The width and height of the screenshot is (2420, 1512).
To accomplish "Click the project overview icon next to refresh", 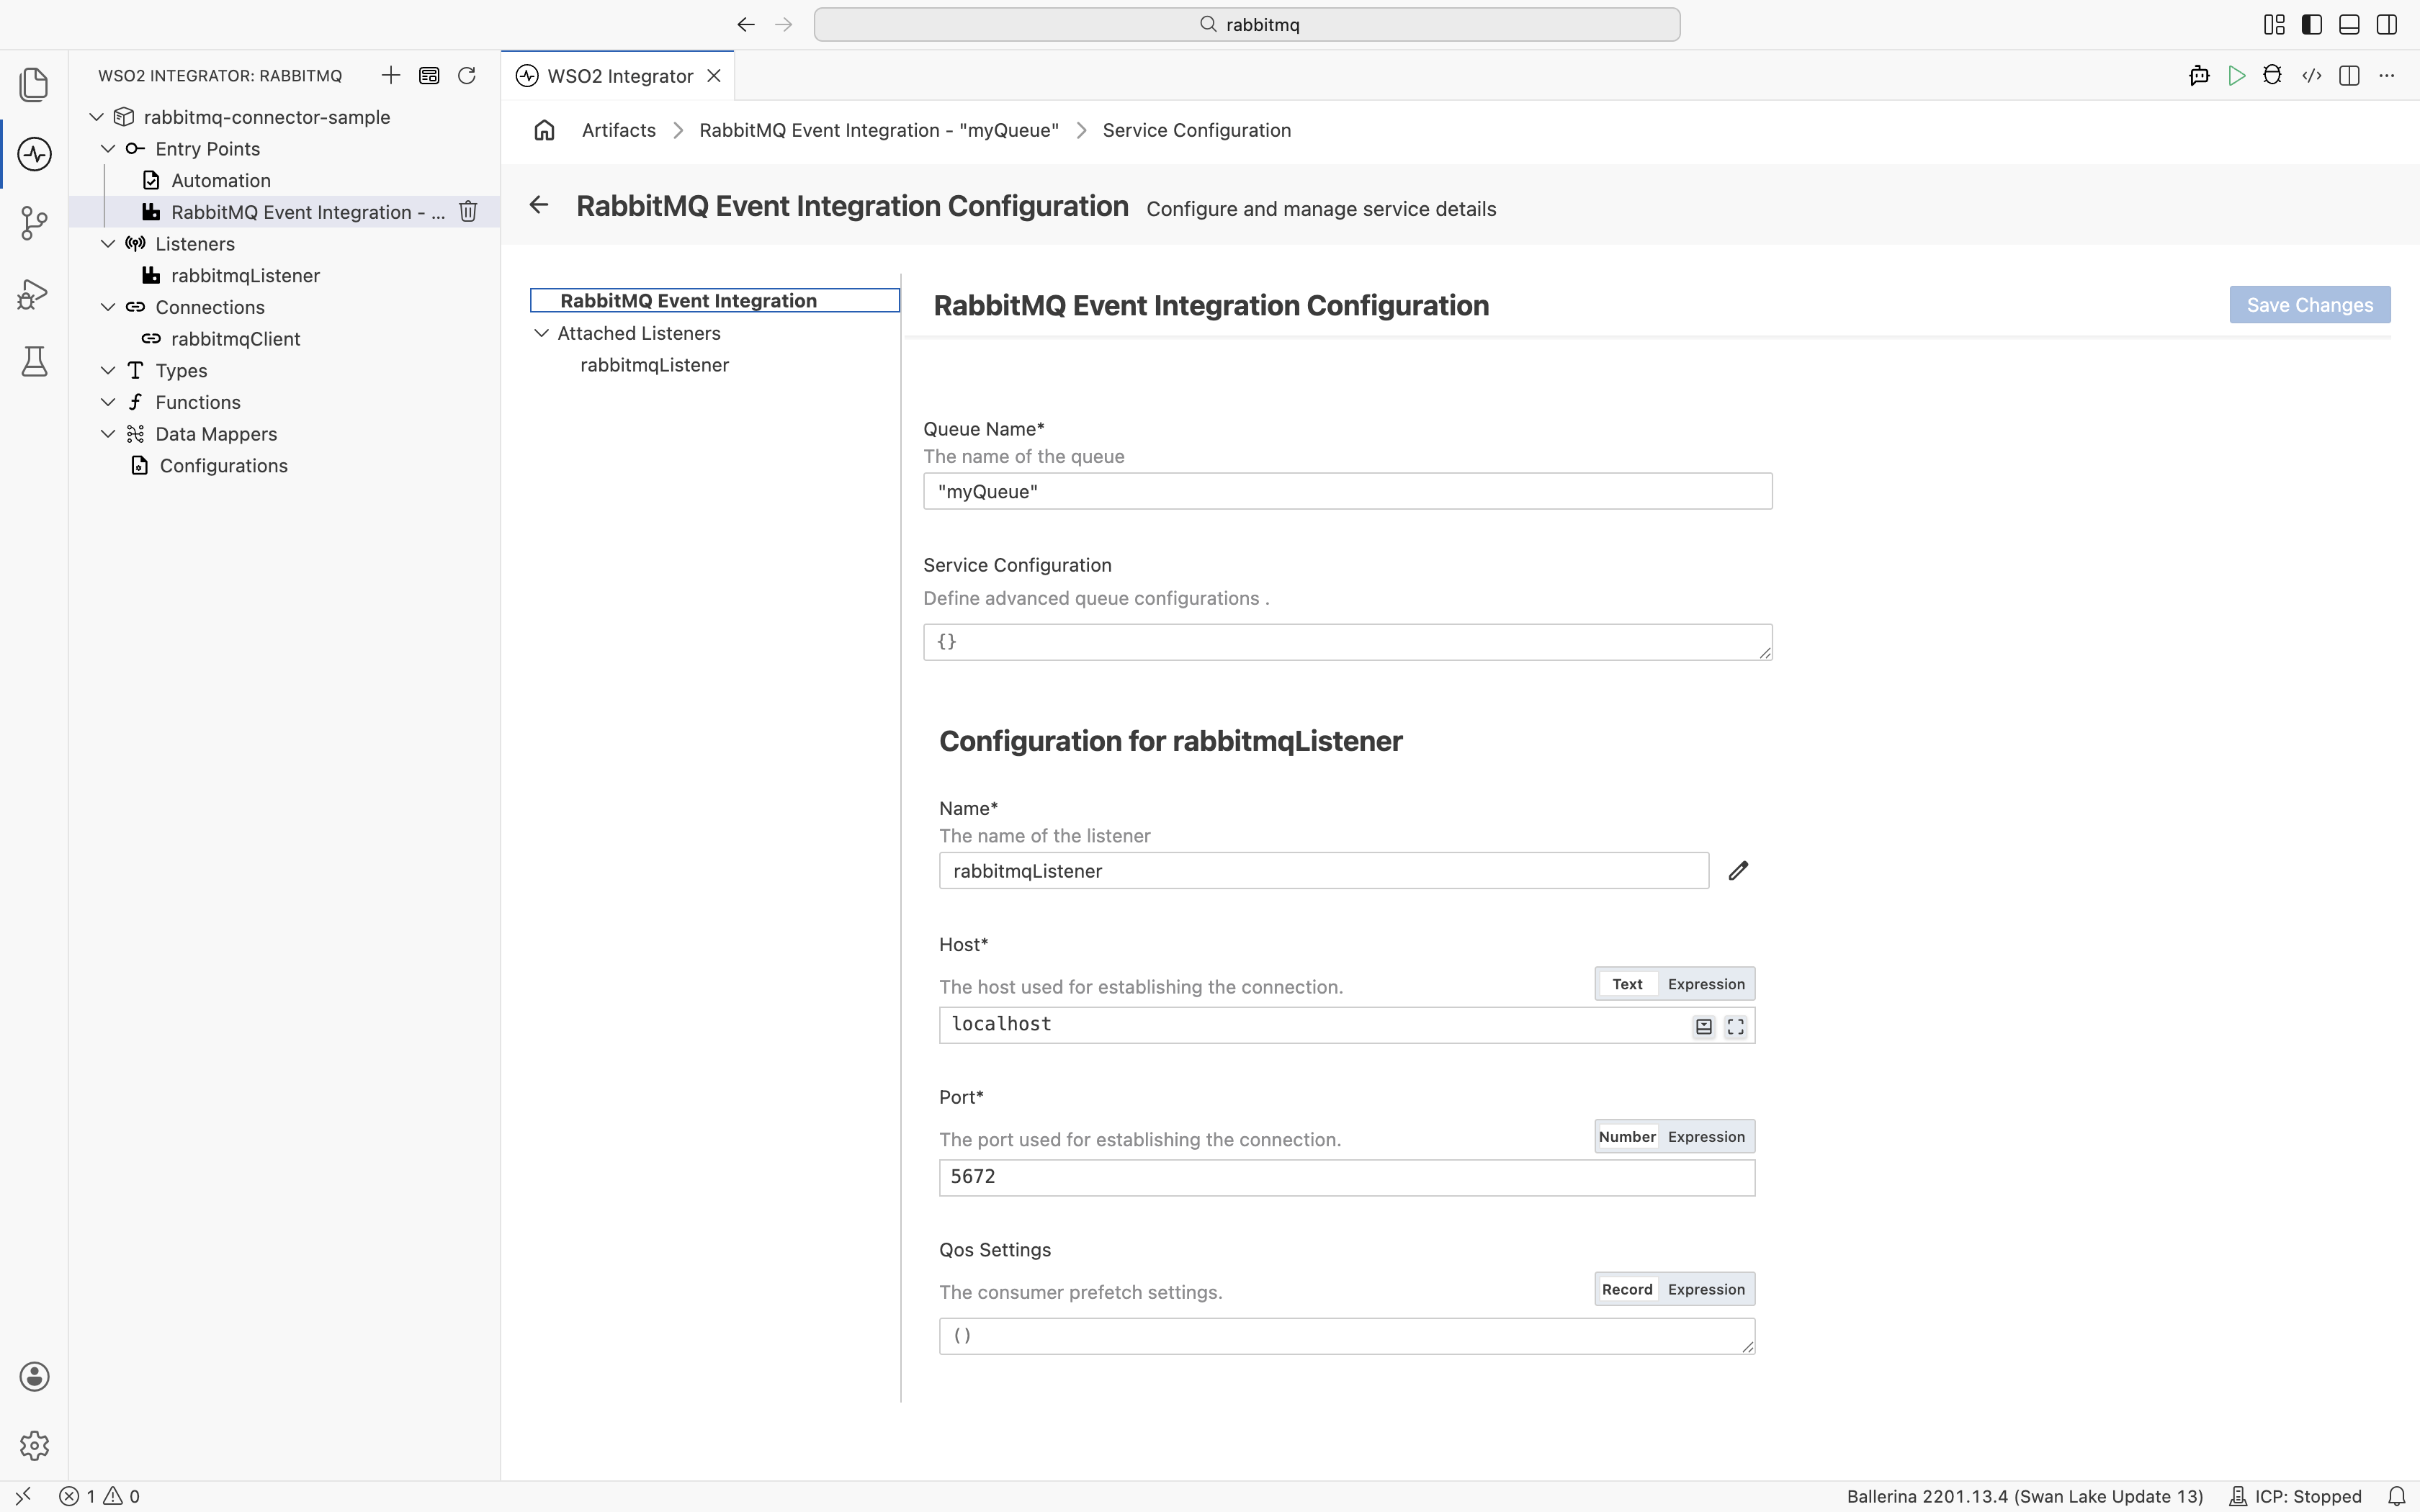I will coord(429,75).
